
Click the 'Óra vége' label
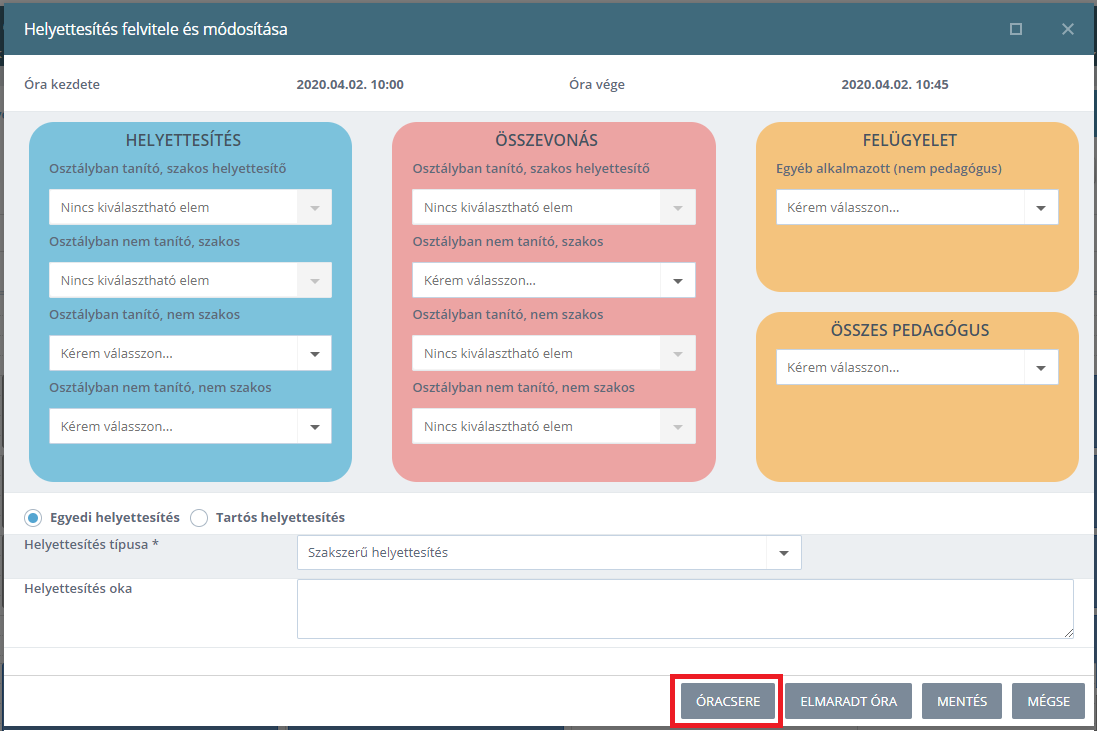coord(597,85)
